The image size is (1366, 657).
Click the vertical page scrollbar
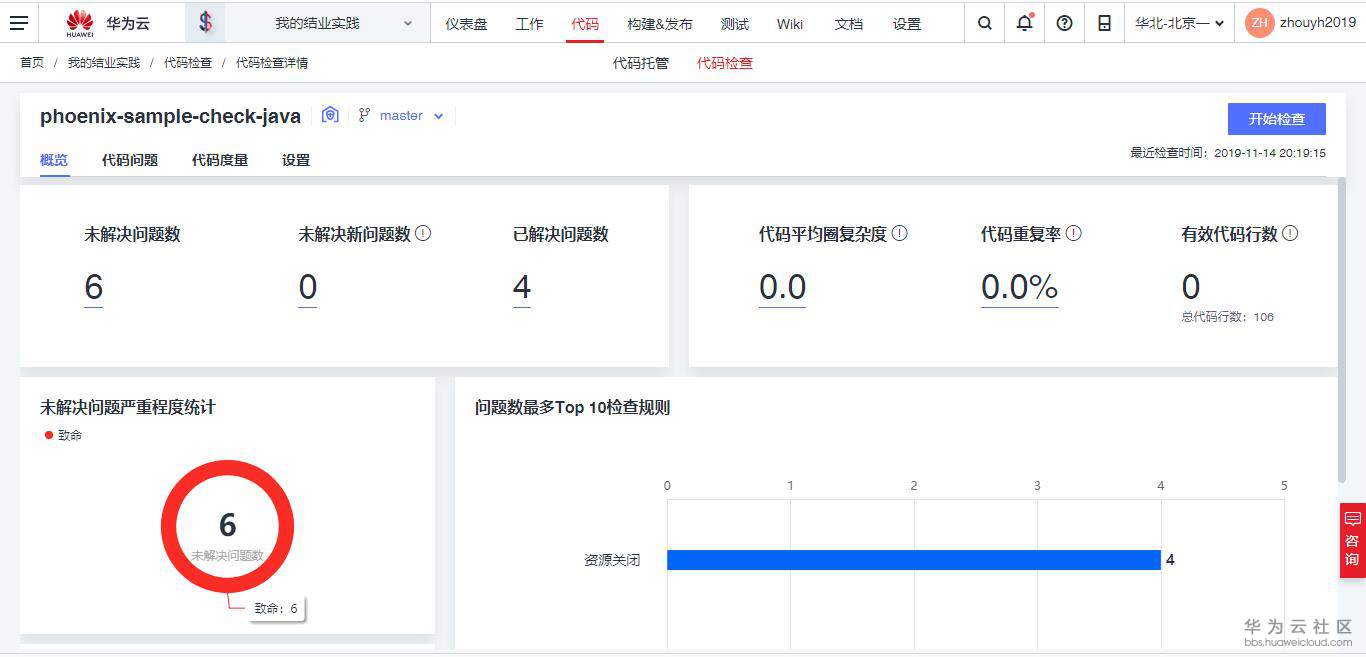pos(1342,330)
